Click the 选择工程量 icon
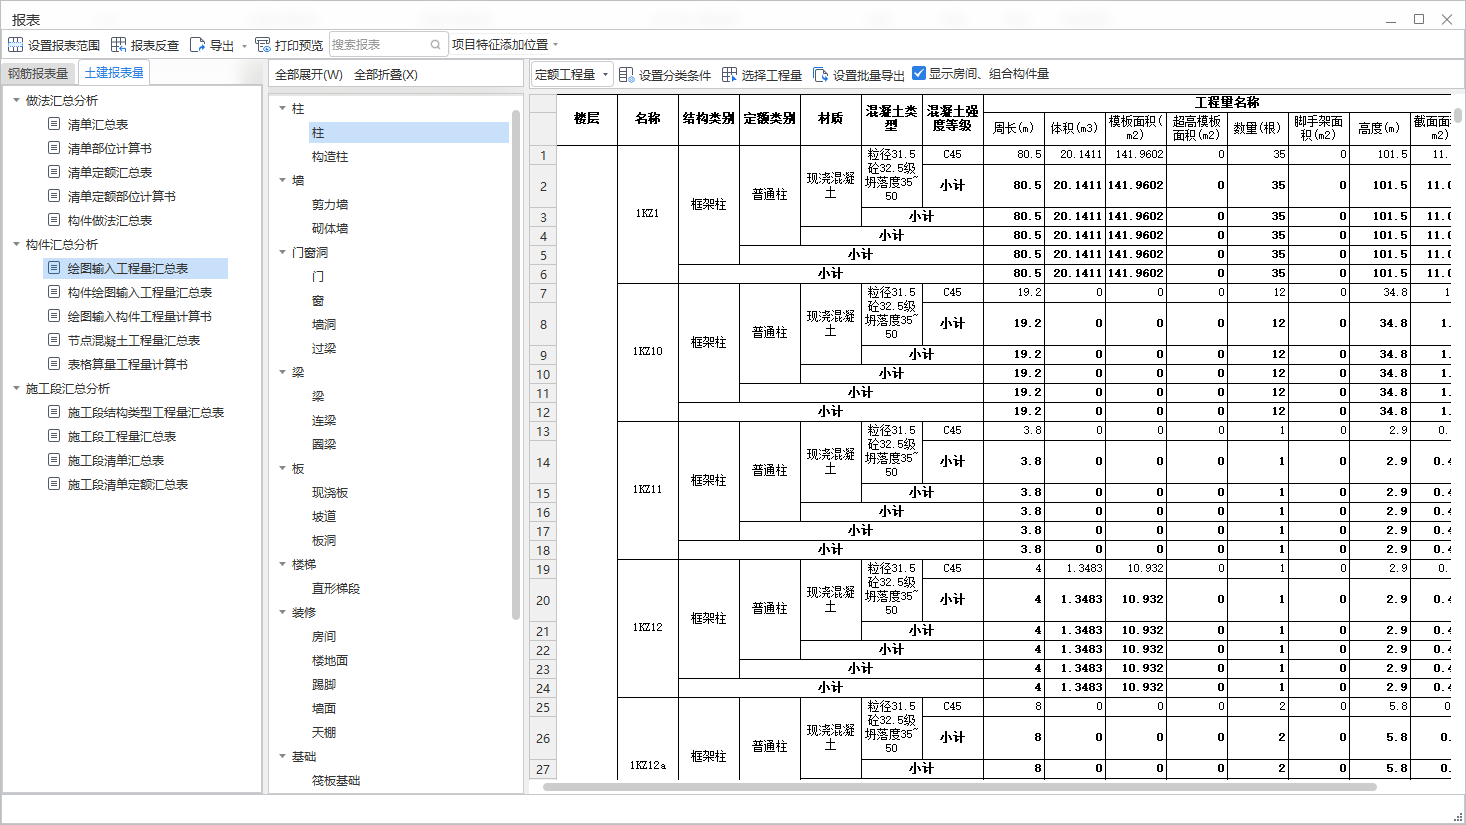The height and width of the screenshot is (825, 1466). point(729,75)
